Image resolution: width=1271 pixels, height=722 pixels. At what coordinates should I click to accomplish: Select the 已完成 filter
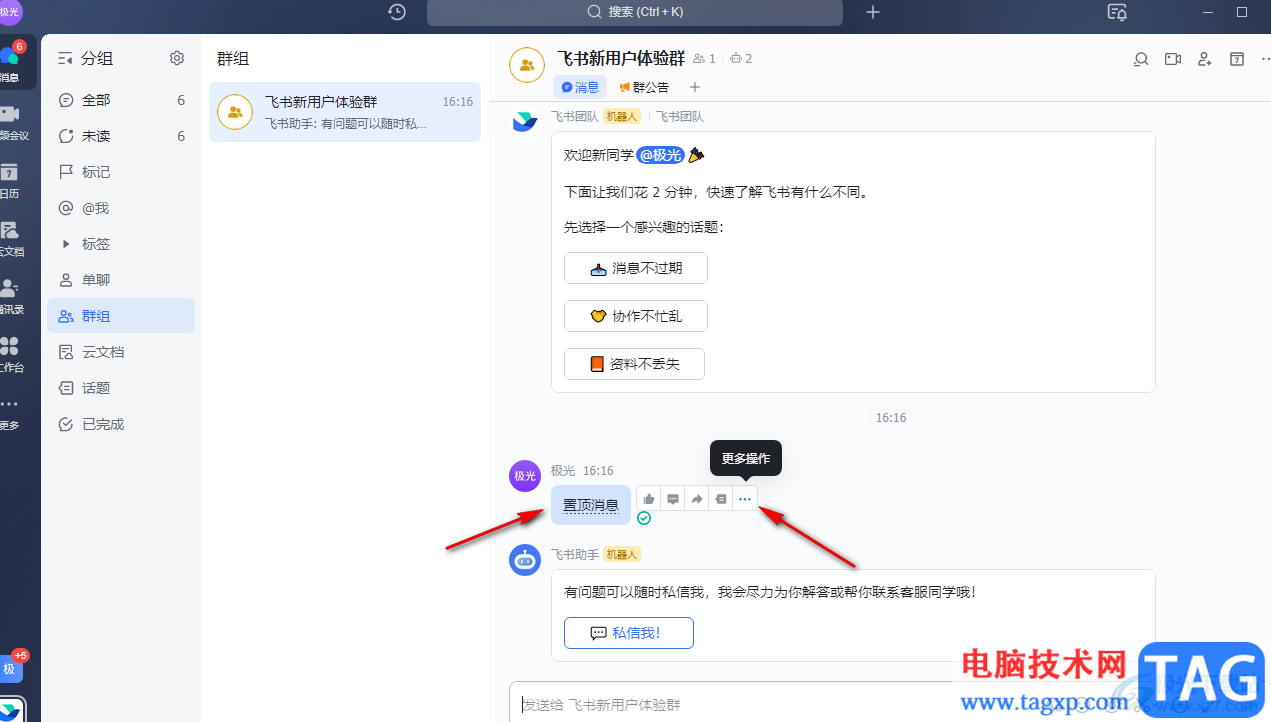point(121,424)
